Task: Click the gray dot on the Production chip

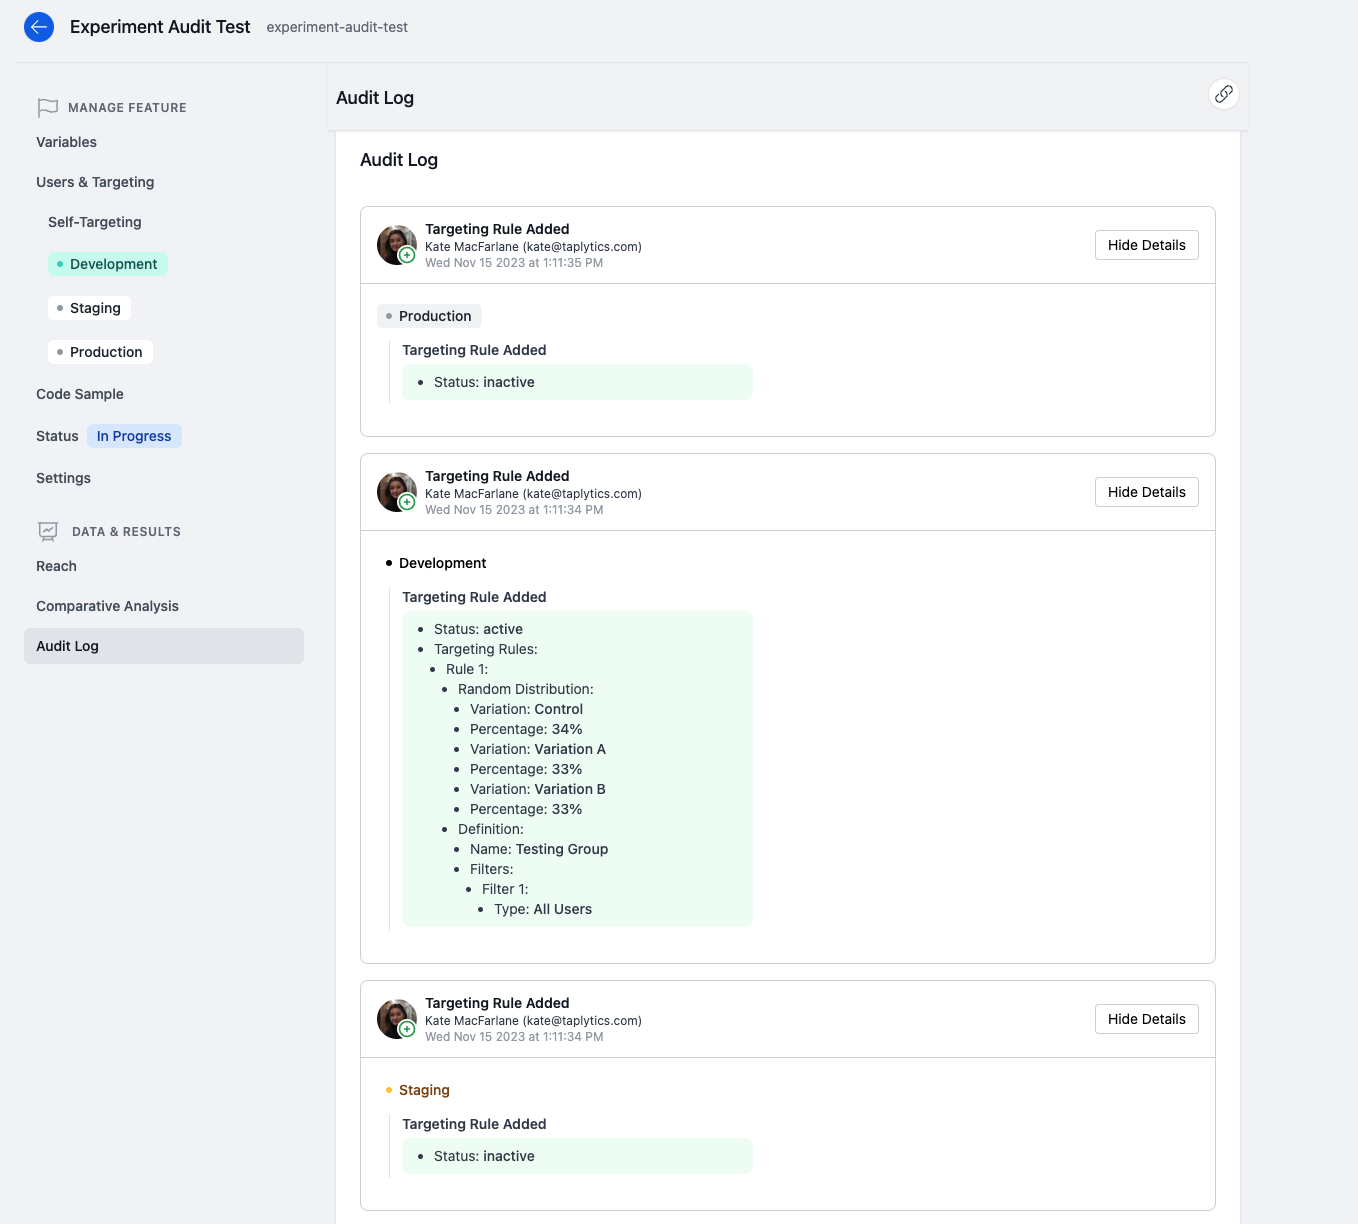Action: pyautogui.click(x=390, y=316)
